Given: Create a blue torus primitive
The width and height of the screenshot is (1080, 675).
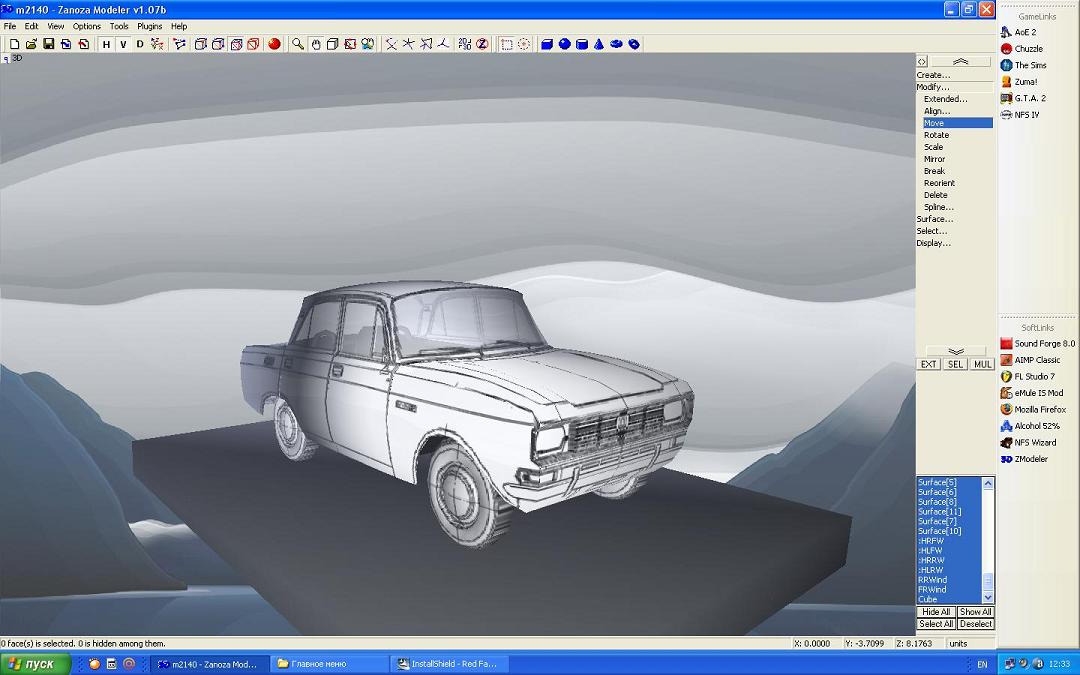Looking at the screenshot, I should [616, 44].
